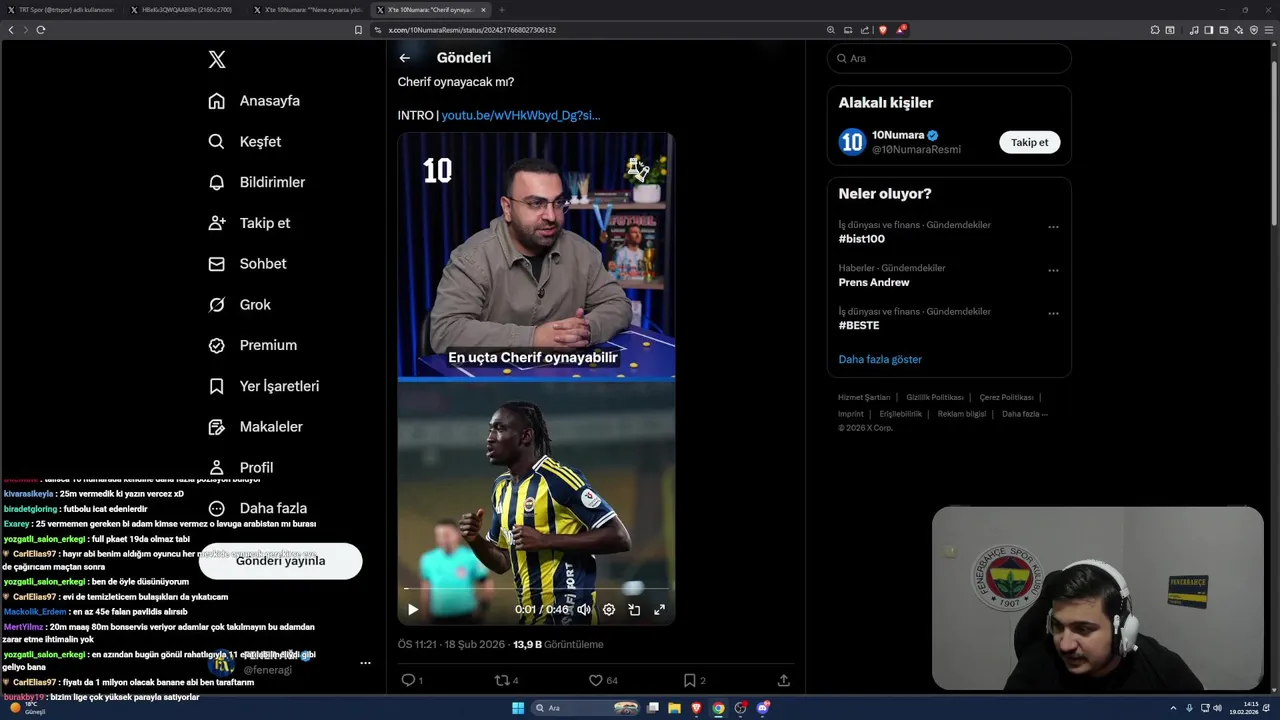Click the browser address bar URL
This screenshot has height=720, width=1280.
[x=471, y=30]
